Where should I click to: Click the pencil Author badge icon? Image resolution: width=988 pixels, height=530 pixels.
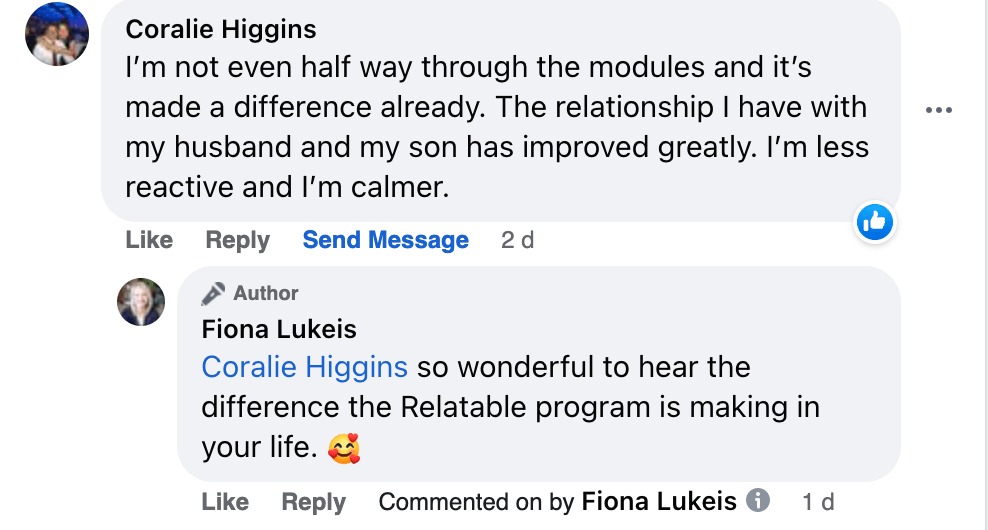pyautogui.click(x=213, y=293)
